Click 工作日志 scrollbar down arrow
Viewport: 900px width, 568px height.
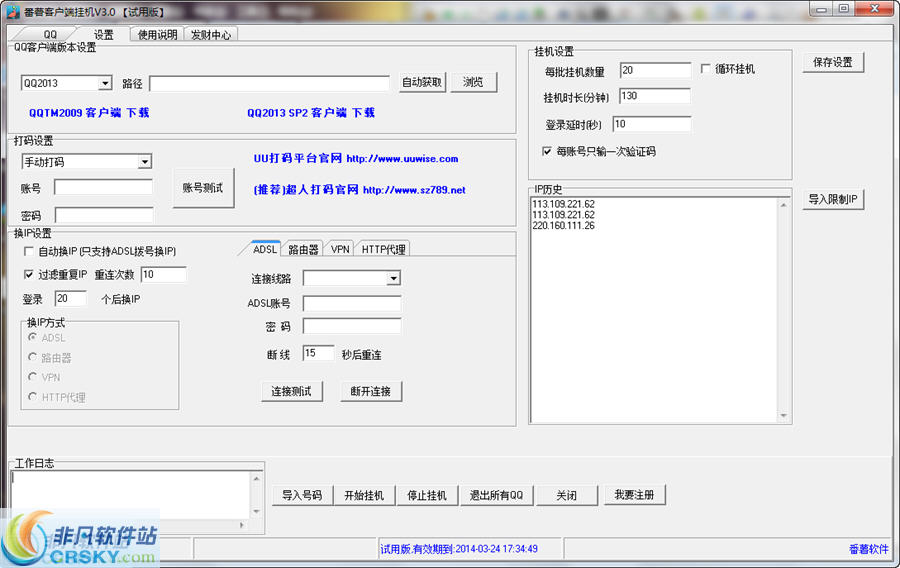(257, 511)
